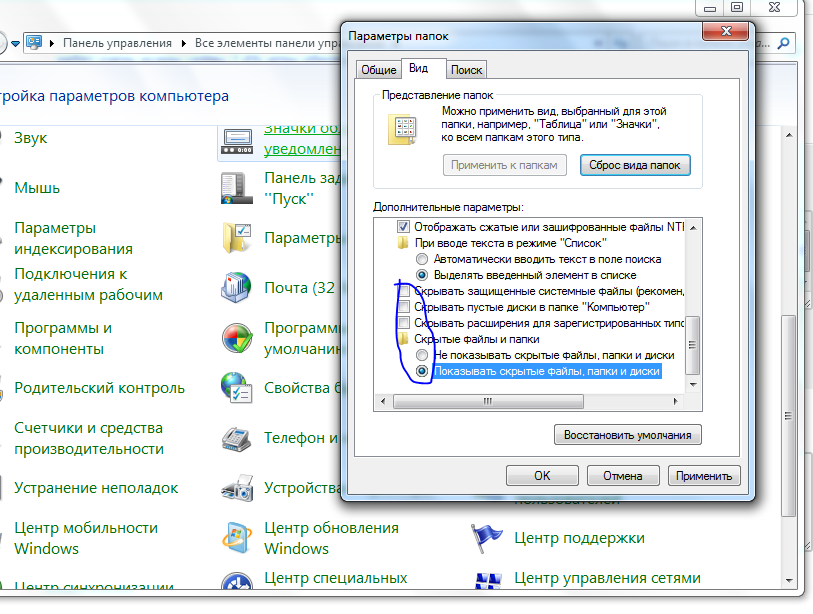Expand breadcrumb arrow after Панель управления
This screenshot has height=614, width=813.
coord(184,43)
